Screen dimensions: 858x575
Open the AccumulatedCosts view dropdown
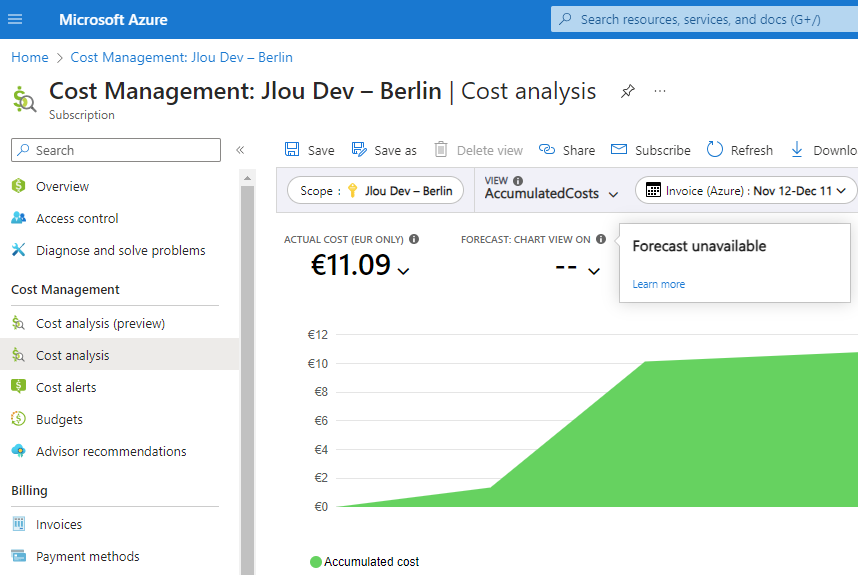coord(552,194)
